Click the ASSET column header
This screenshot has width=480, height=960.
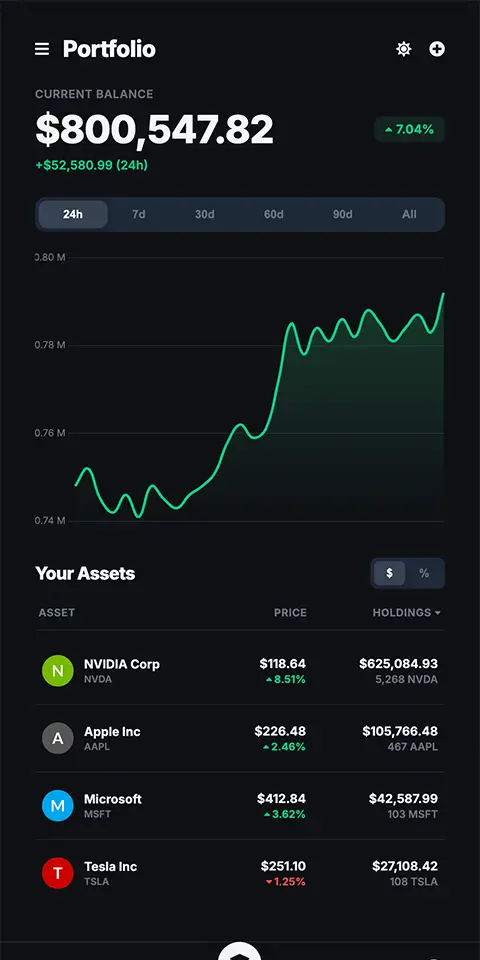point(57,612)
